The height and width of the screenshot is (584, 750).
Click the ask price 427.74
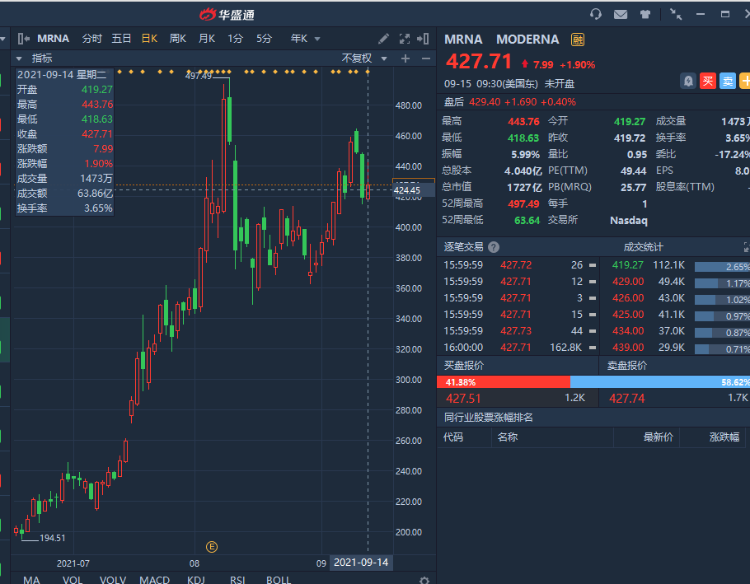[627, 398]
